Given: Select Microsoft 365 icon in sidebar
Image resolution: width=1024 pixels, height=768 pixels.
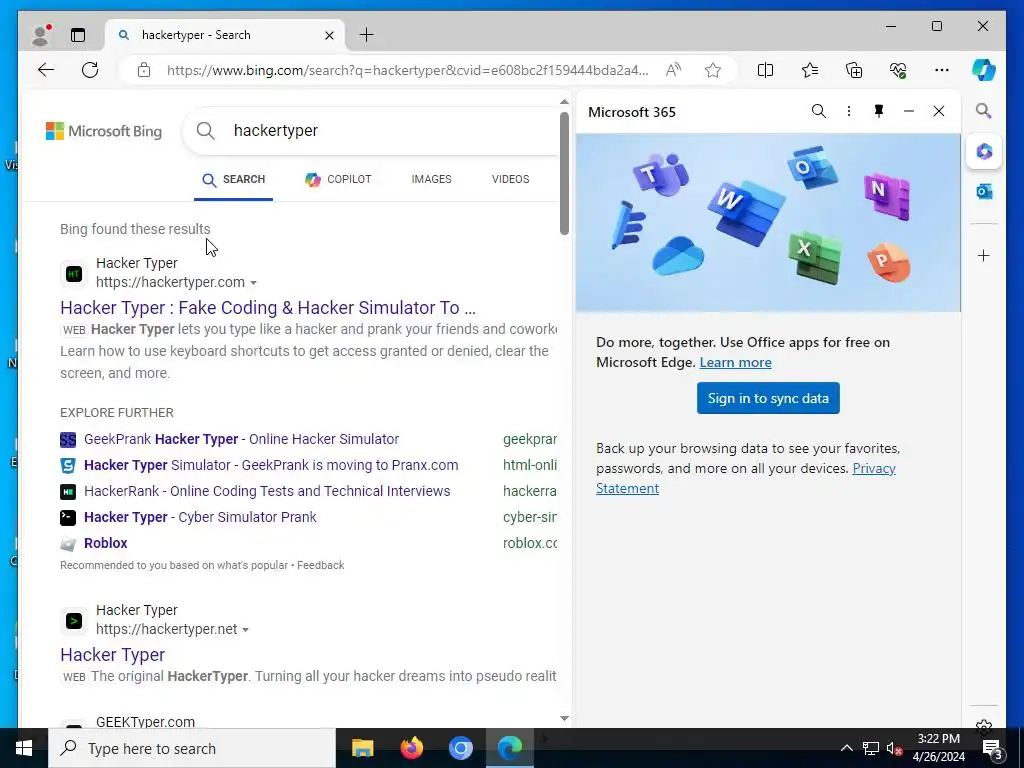Looking at the screenshot, I should tap(984, 152).
